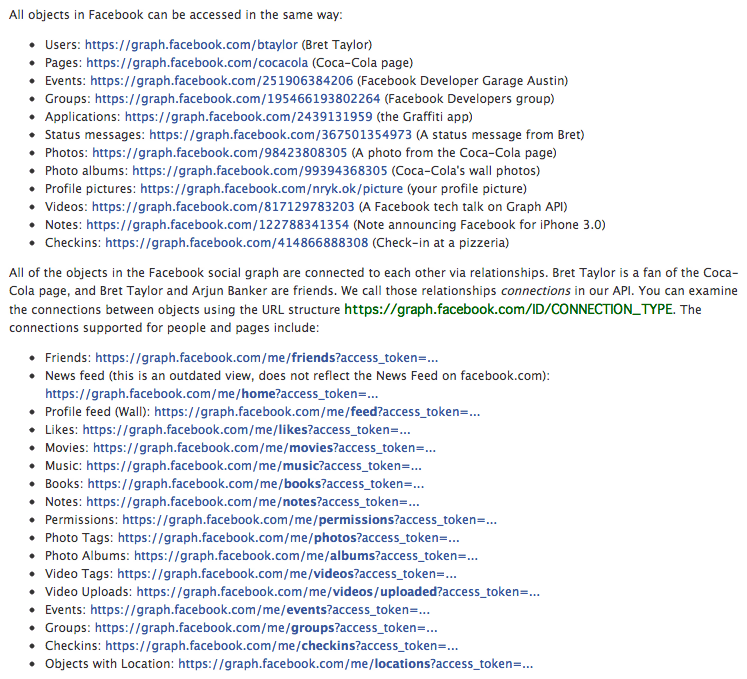Open Groups link 195466193802264

click(x=237, y=99)
